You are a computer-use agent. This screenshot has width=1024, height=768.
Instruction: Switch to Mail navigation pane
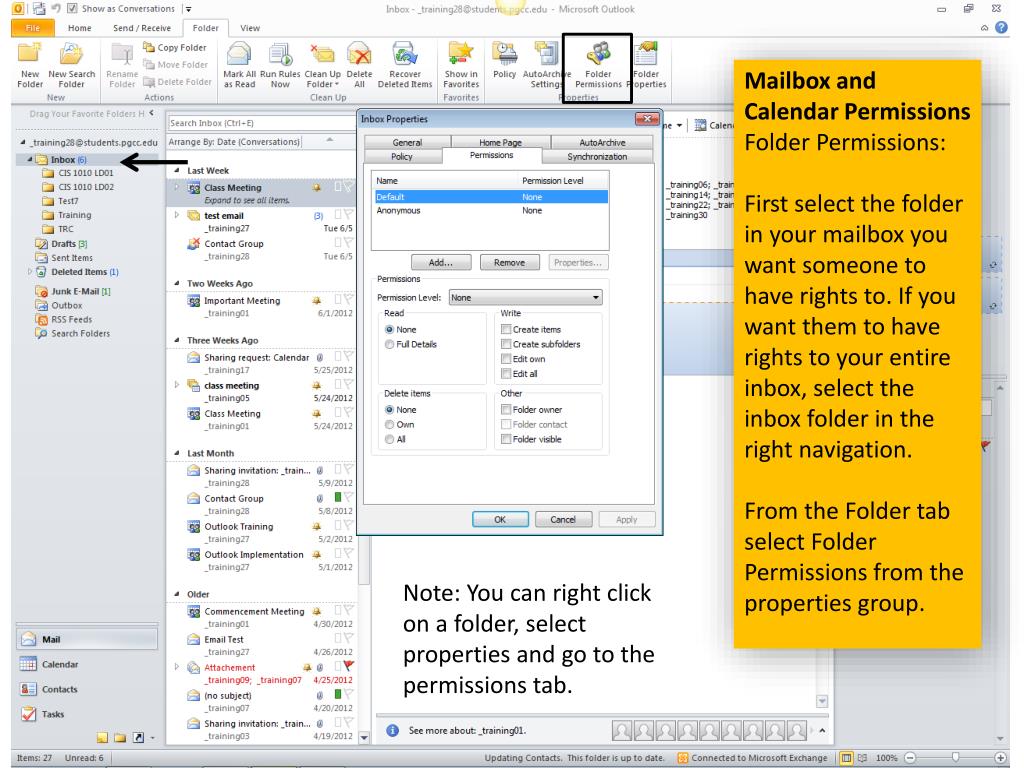click(x=87, y=639)
